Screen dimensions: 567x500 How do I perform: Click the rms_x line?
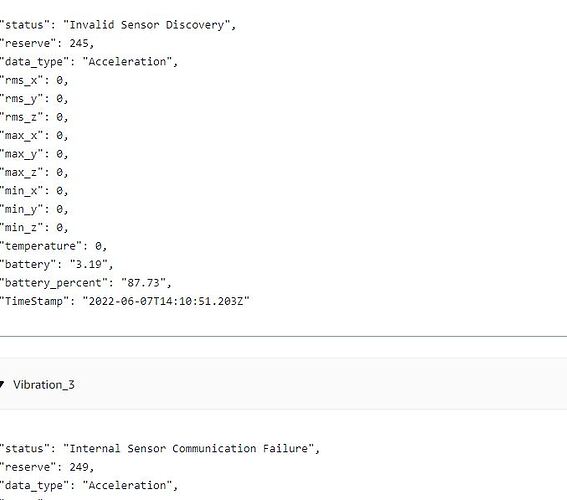[34, 80]
